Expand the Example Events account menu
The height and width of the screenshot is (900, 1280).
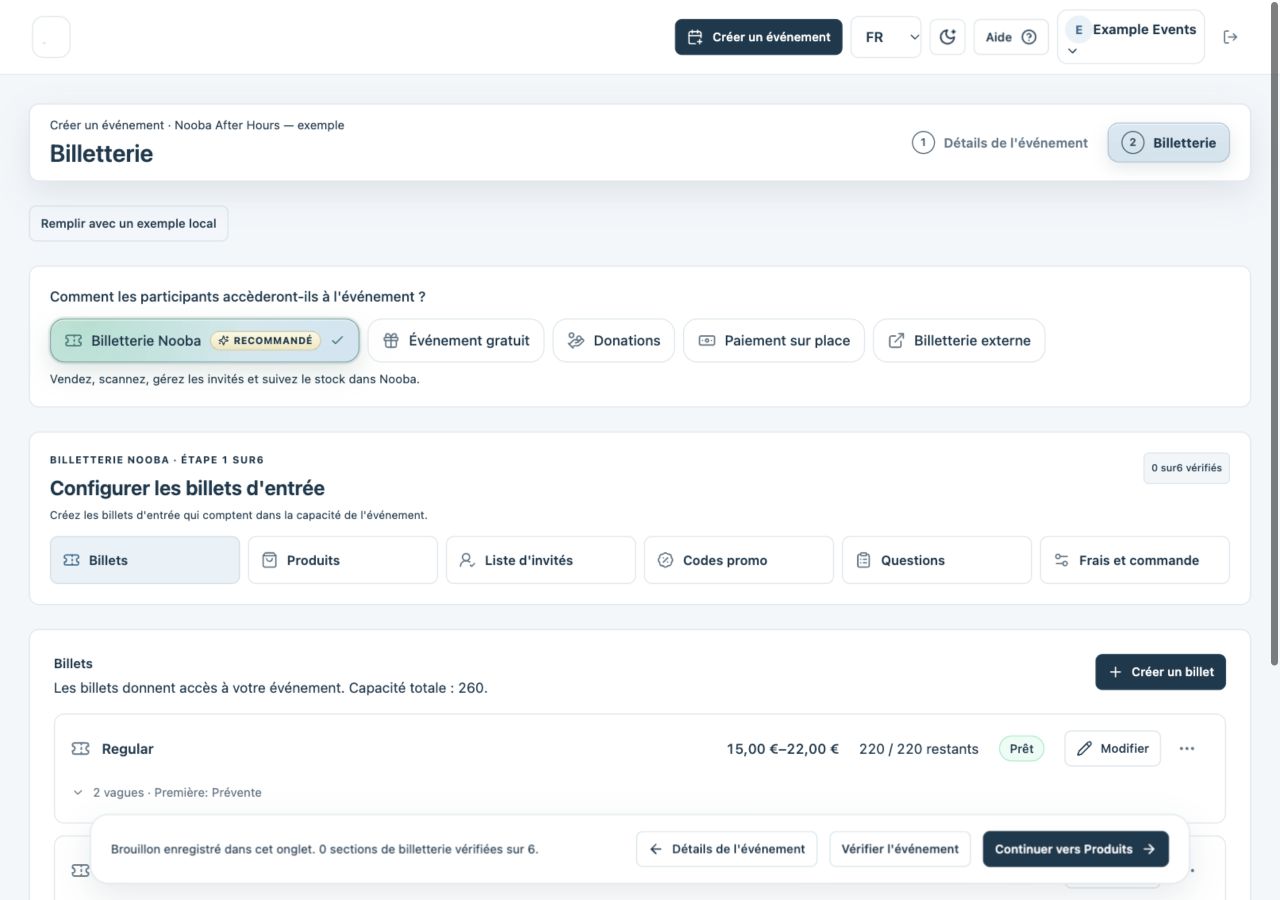pyautogui.click(x=1131, y=37)
